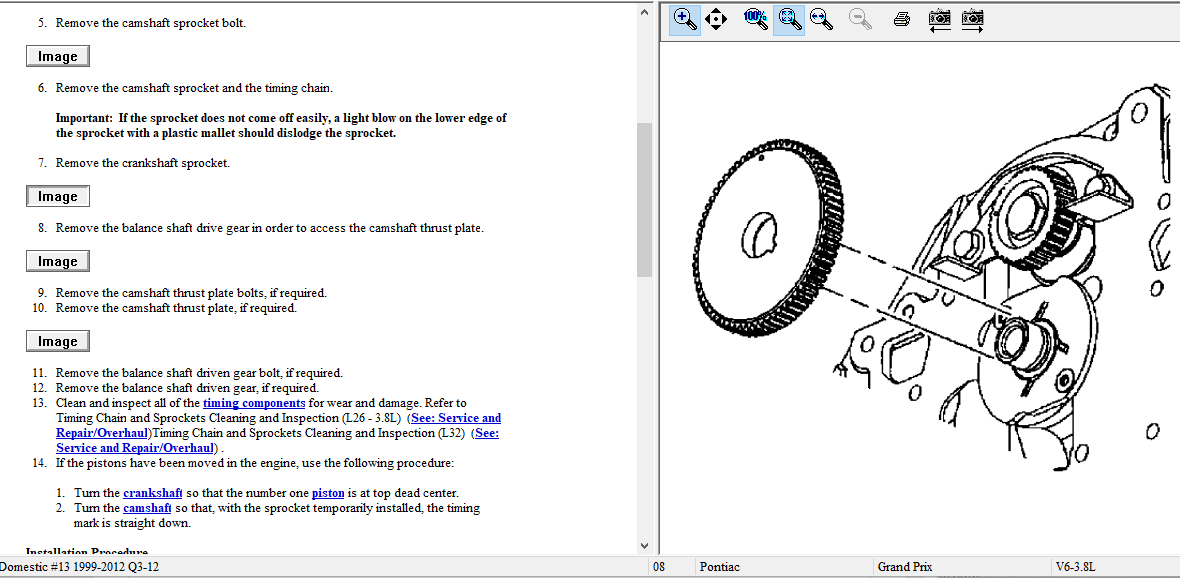This screenshot has width=1180, height=578.
Task: Click the fit-to-width zoom icon
Action: point(822,20)
